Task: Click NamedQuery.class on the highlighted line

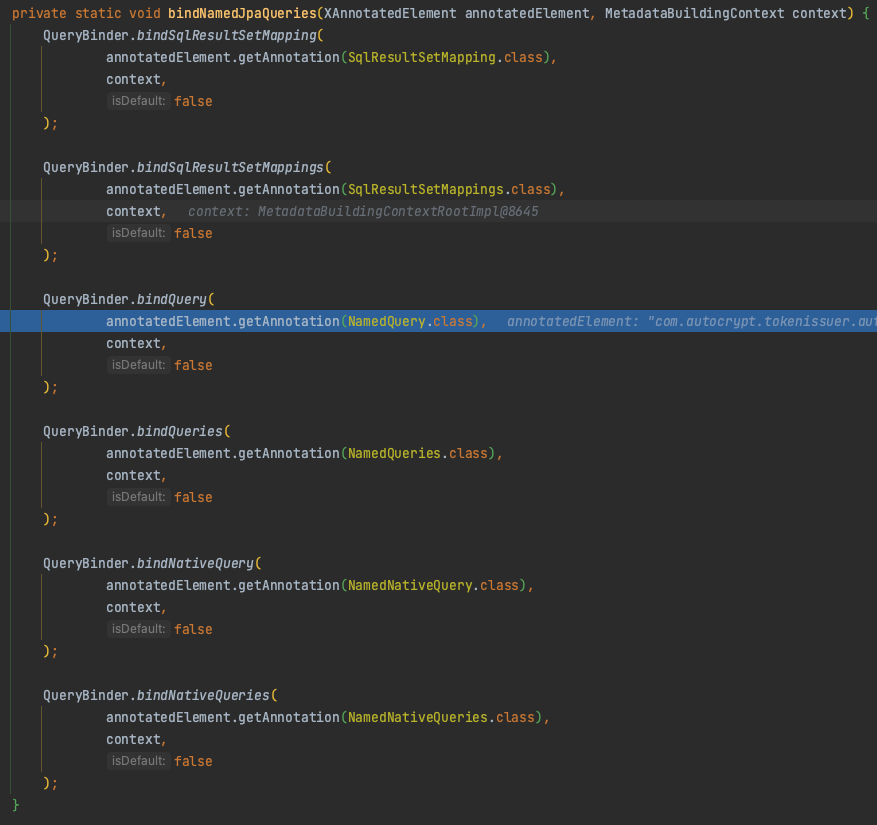Action: pos(410,322)
